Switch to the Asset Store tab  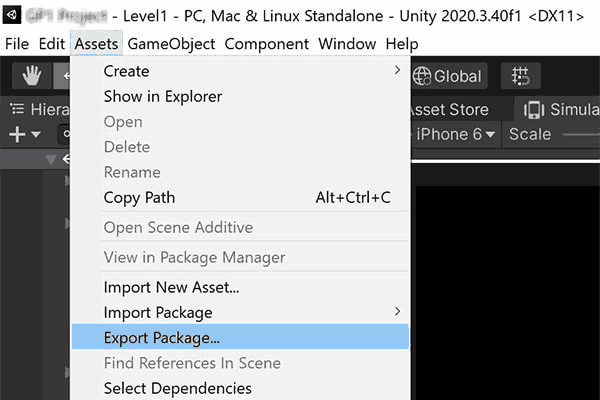[450, 110]
